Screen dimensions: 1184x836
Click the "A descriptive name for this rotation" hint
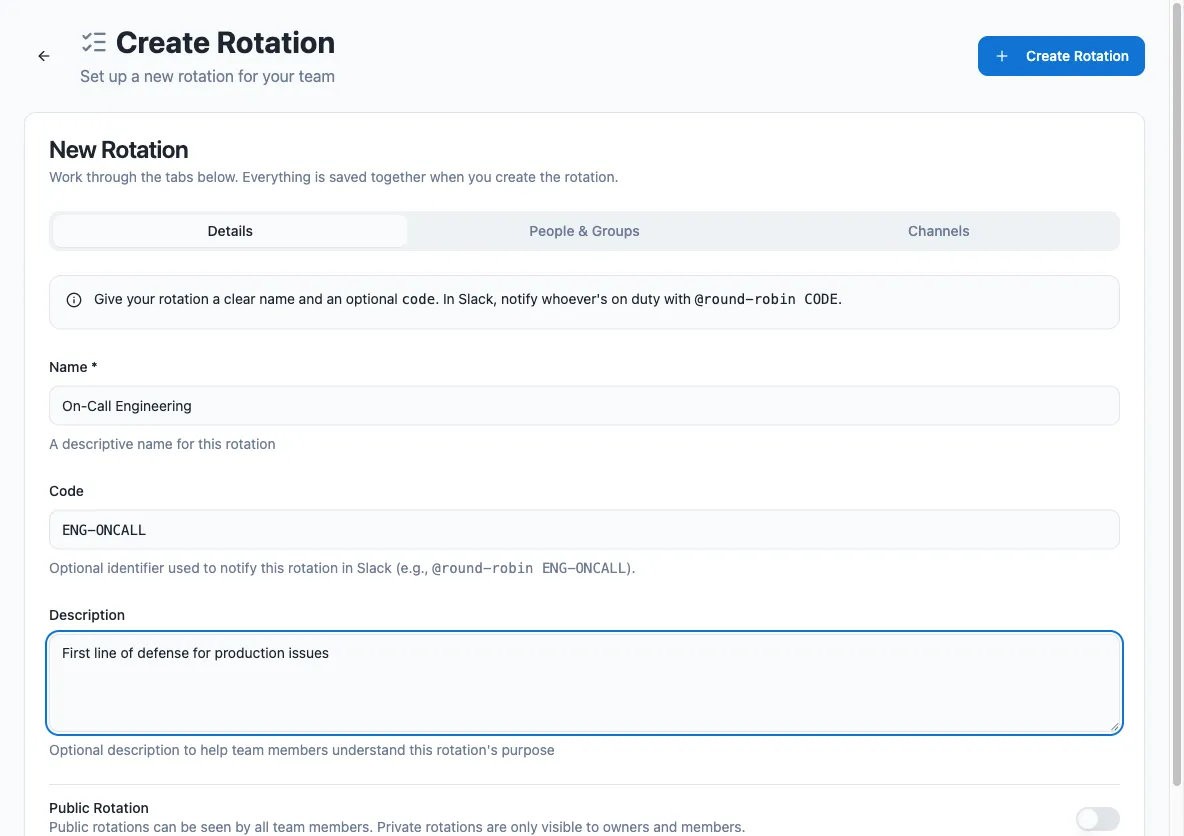(162, 444)
